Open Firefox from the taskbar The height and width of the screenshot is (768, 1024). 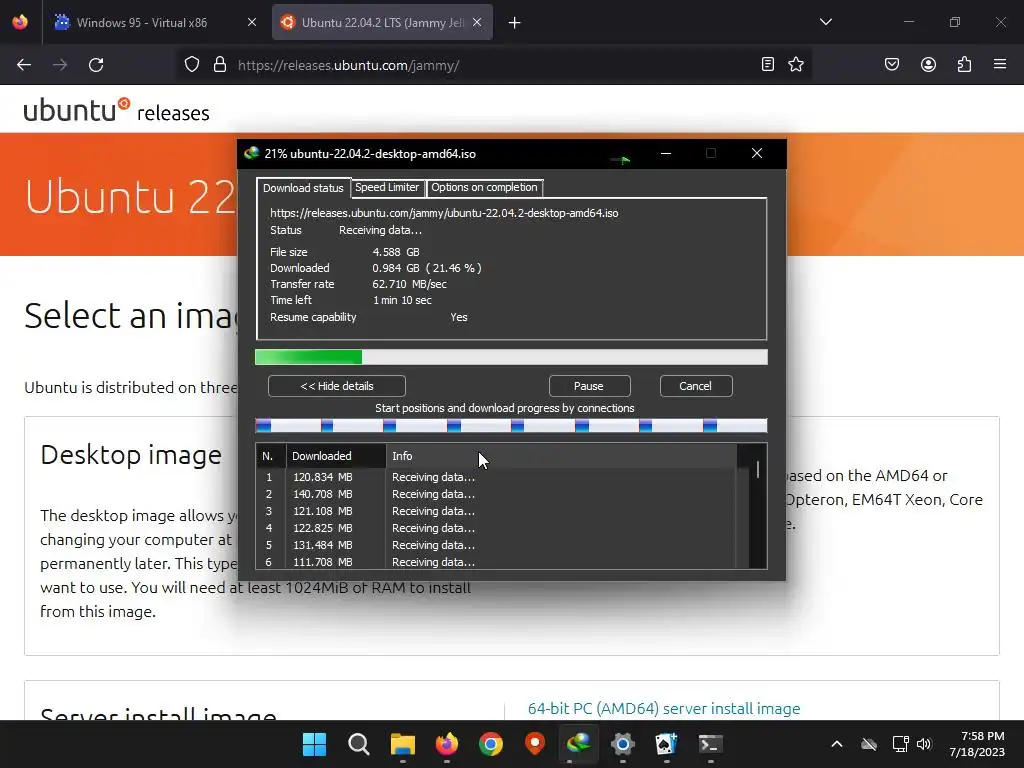click(447, 744)
